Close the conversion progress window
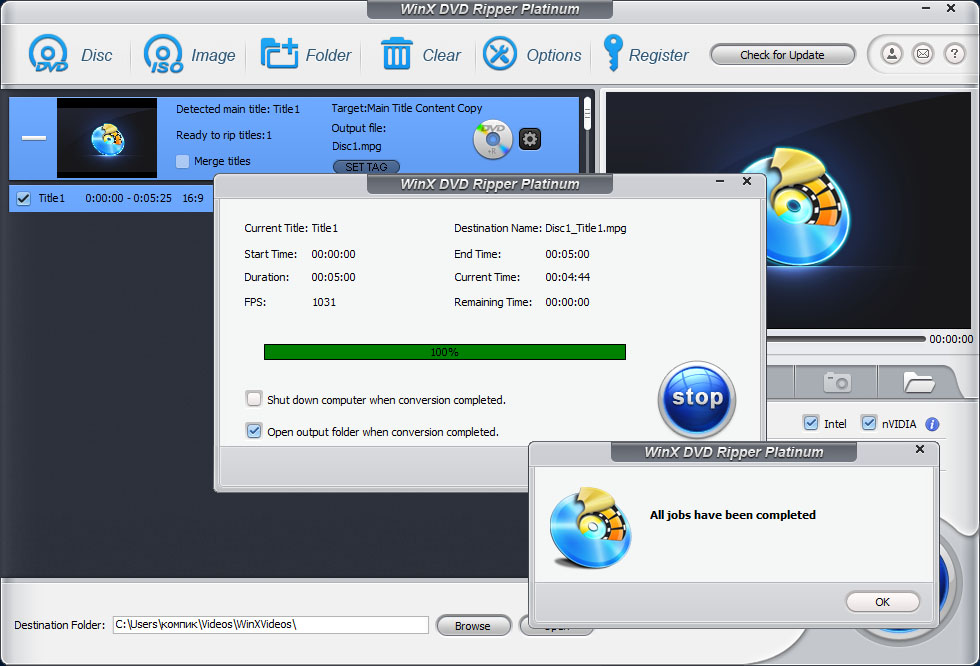 (x=746, y=181)
